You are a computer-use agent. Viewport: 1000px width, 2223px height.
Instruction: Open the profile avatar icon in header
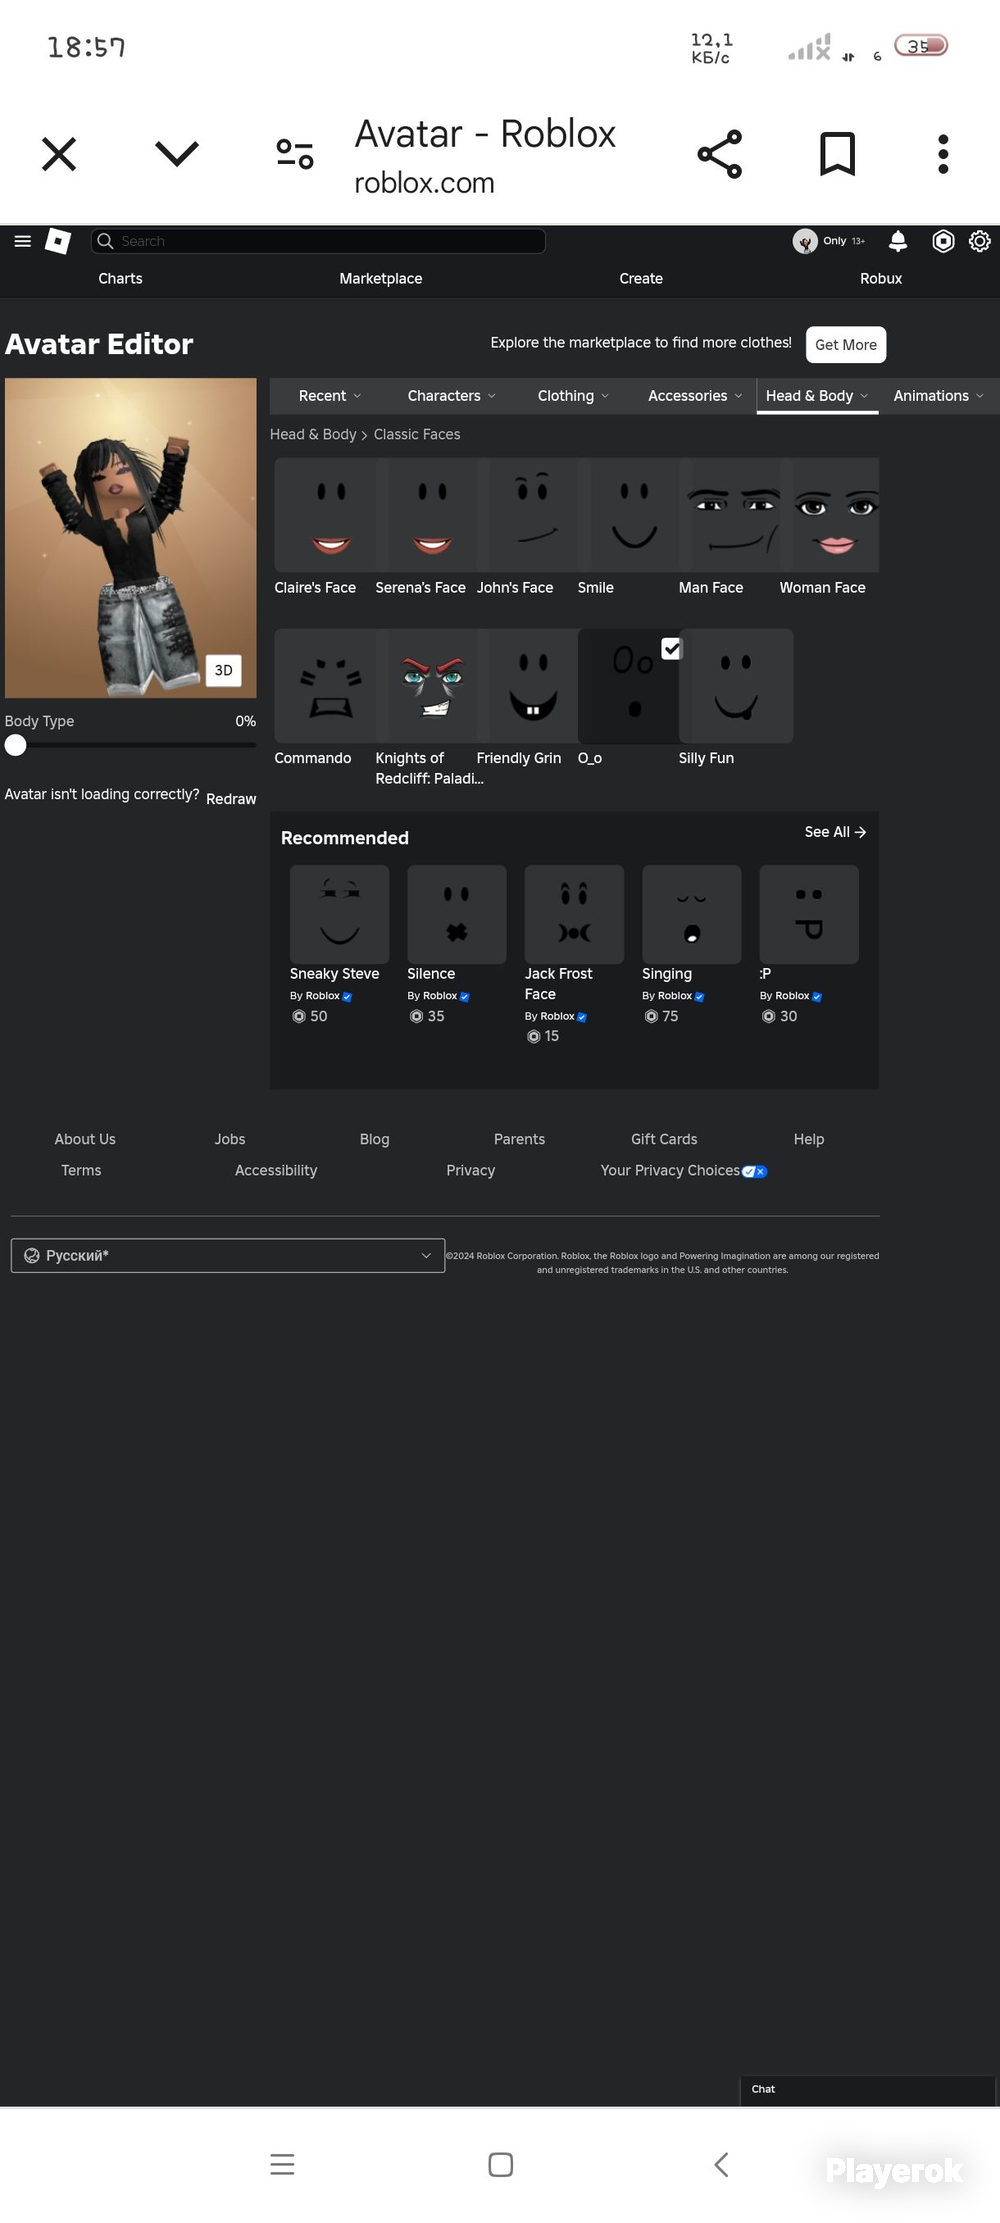coord(805,241)
